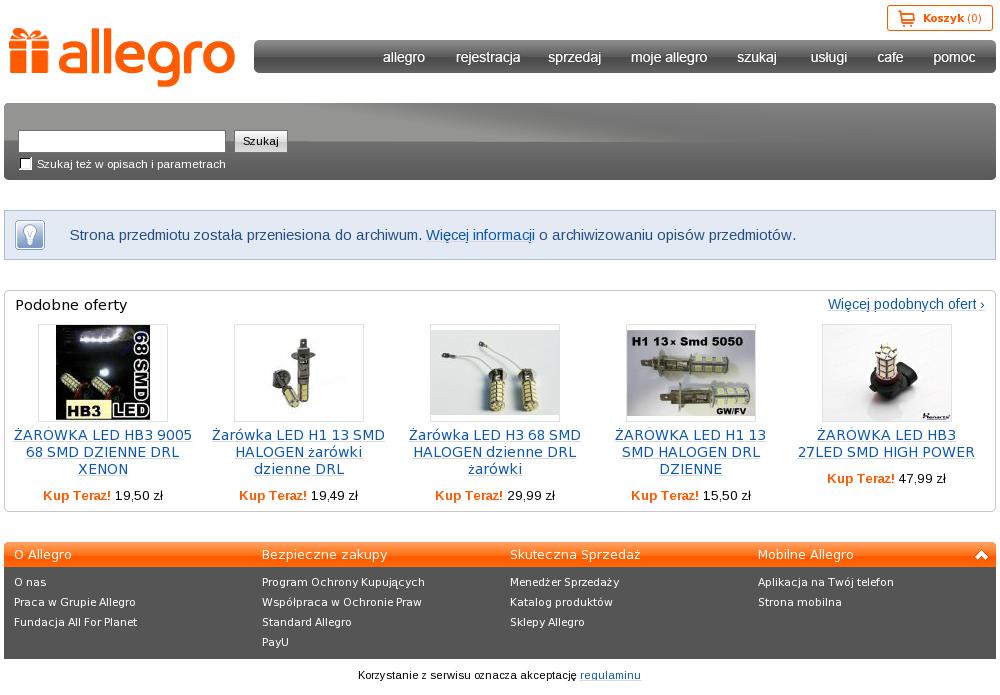The height and width of the screenshot is (695, 1000).
Task: Click the lightbulb info icon
Action: [x=30, y=235]
